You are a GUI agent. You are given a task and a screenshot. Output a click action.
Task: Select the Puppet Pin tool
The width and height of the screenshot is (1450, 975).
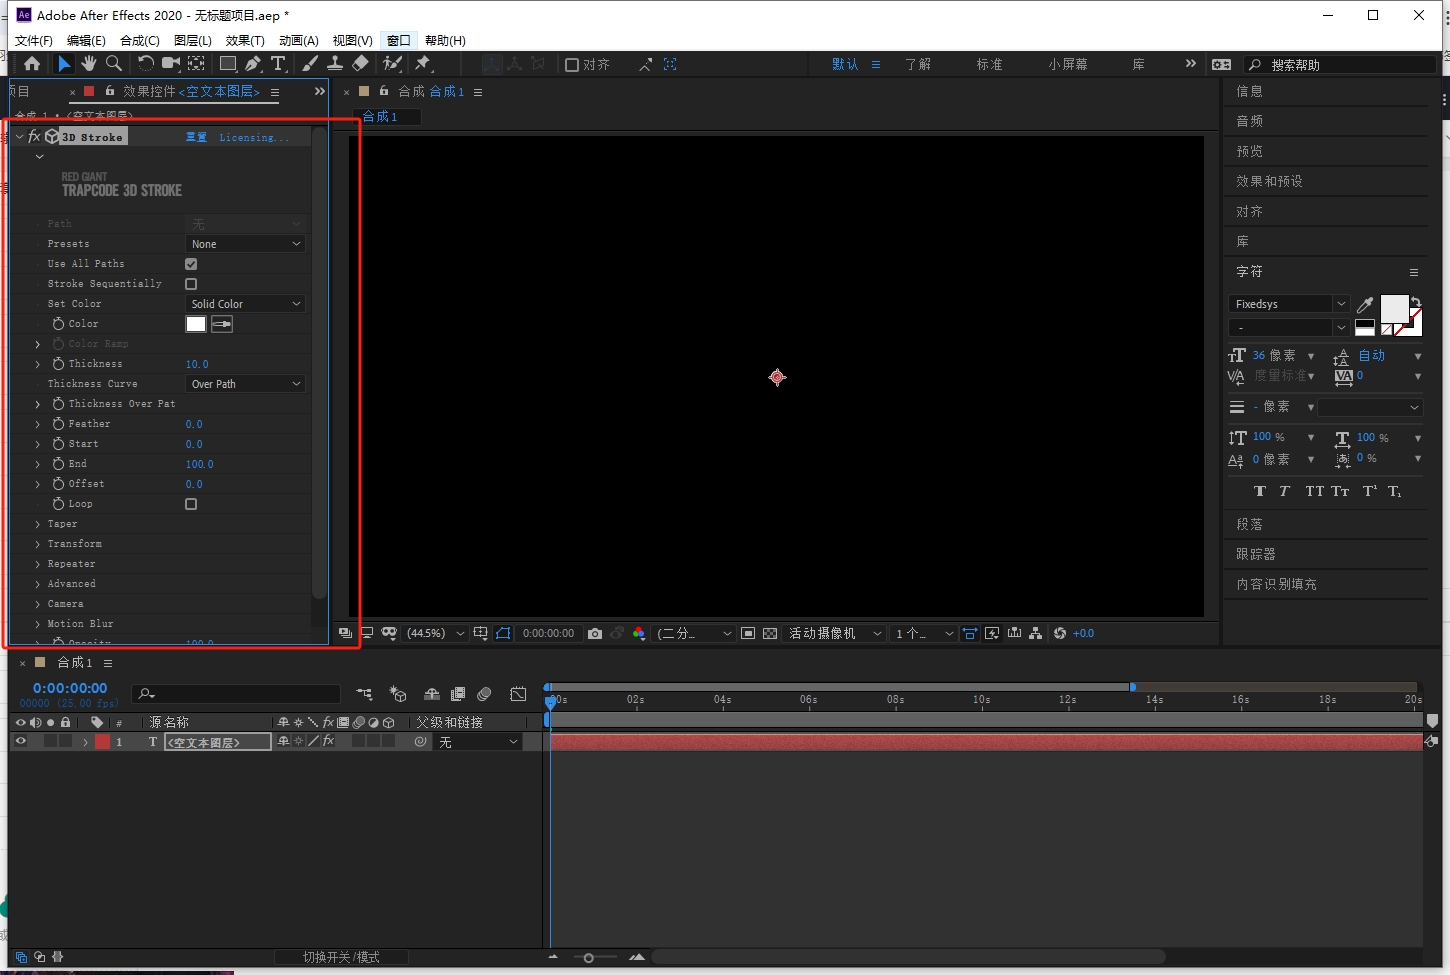click(423, 63)
